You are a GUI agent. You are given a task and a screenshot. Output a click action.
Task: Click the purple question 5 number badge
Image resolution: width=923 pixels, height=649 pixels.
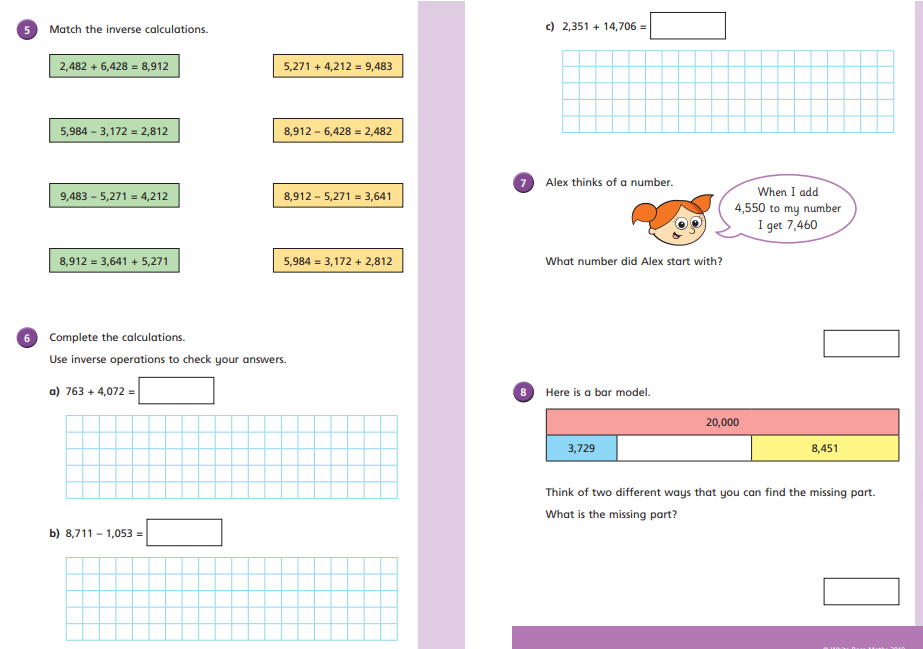click(27, 29)
